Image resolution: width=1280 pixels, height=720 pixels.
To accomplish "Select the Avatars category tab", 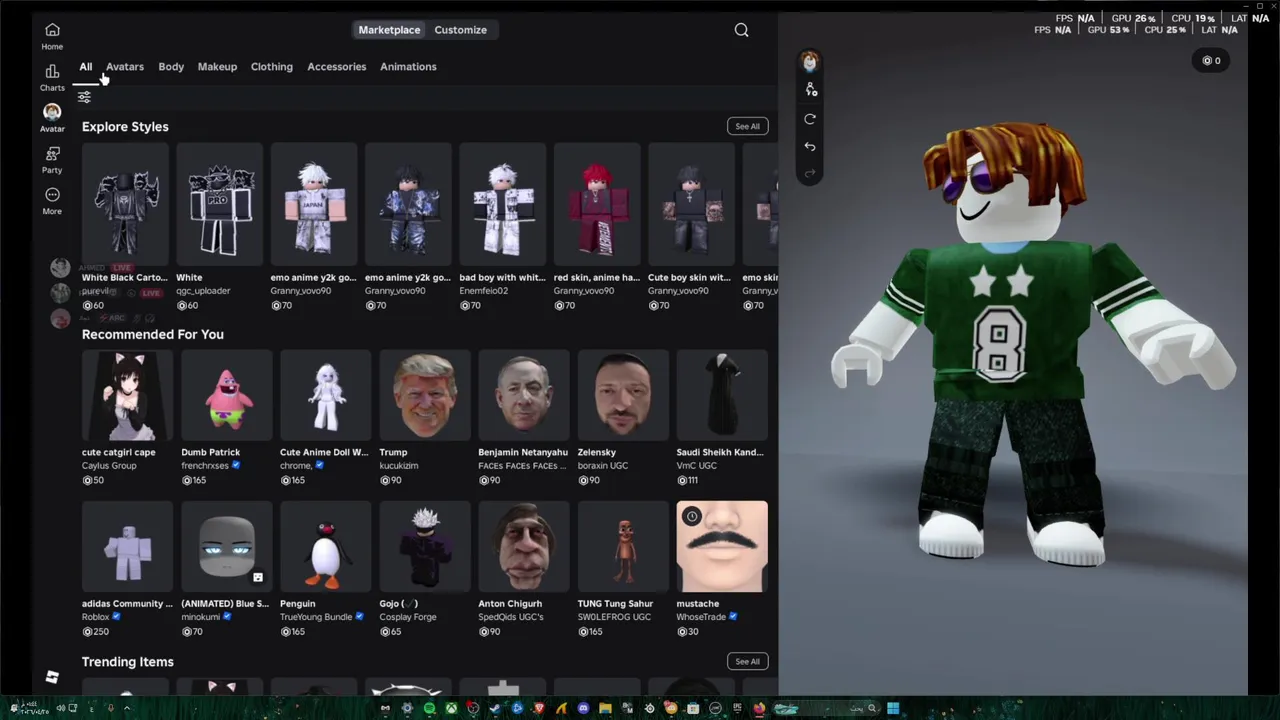I will click(125, 67).
